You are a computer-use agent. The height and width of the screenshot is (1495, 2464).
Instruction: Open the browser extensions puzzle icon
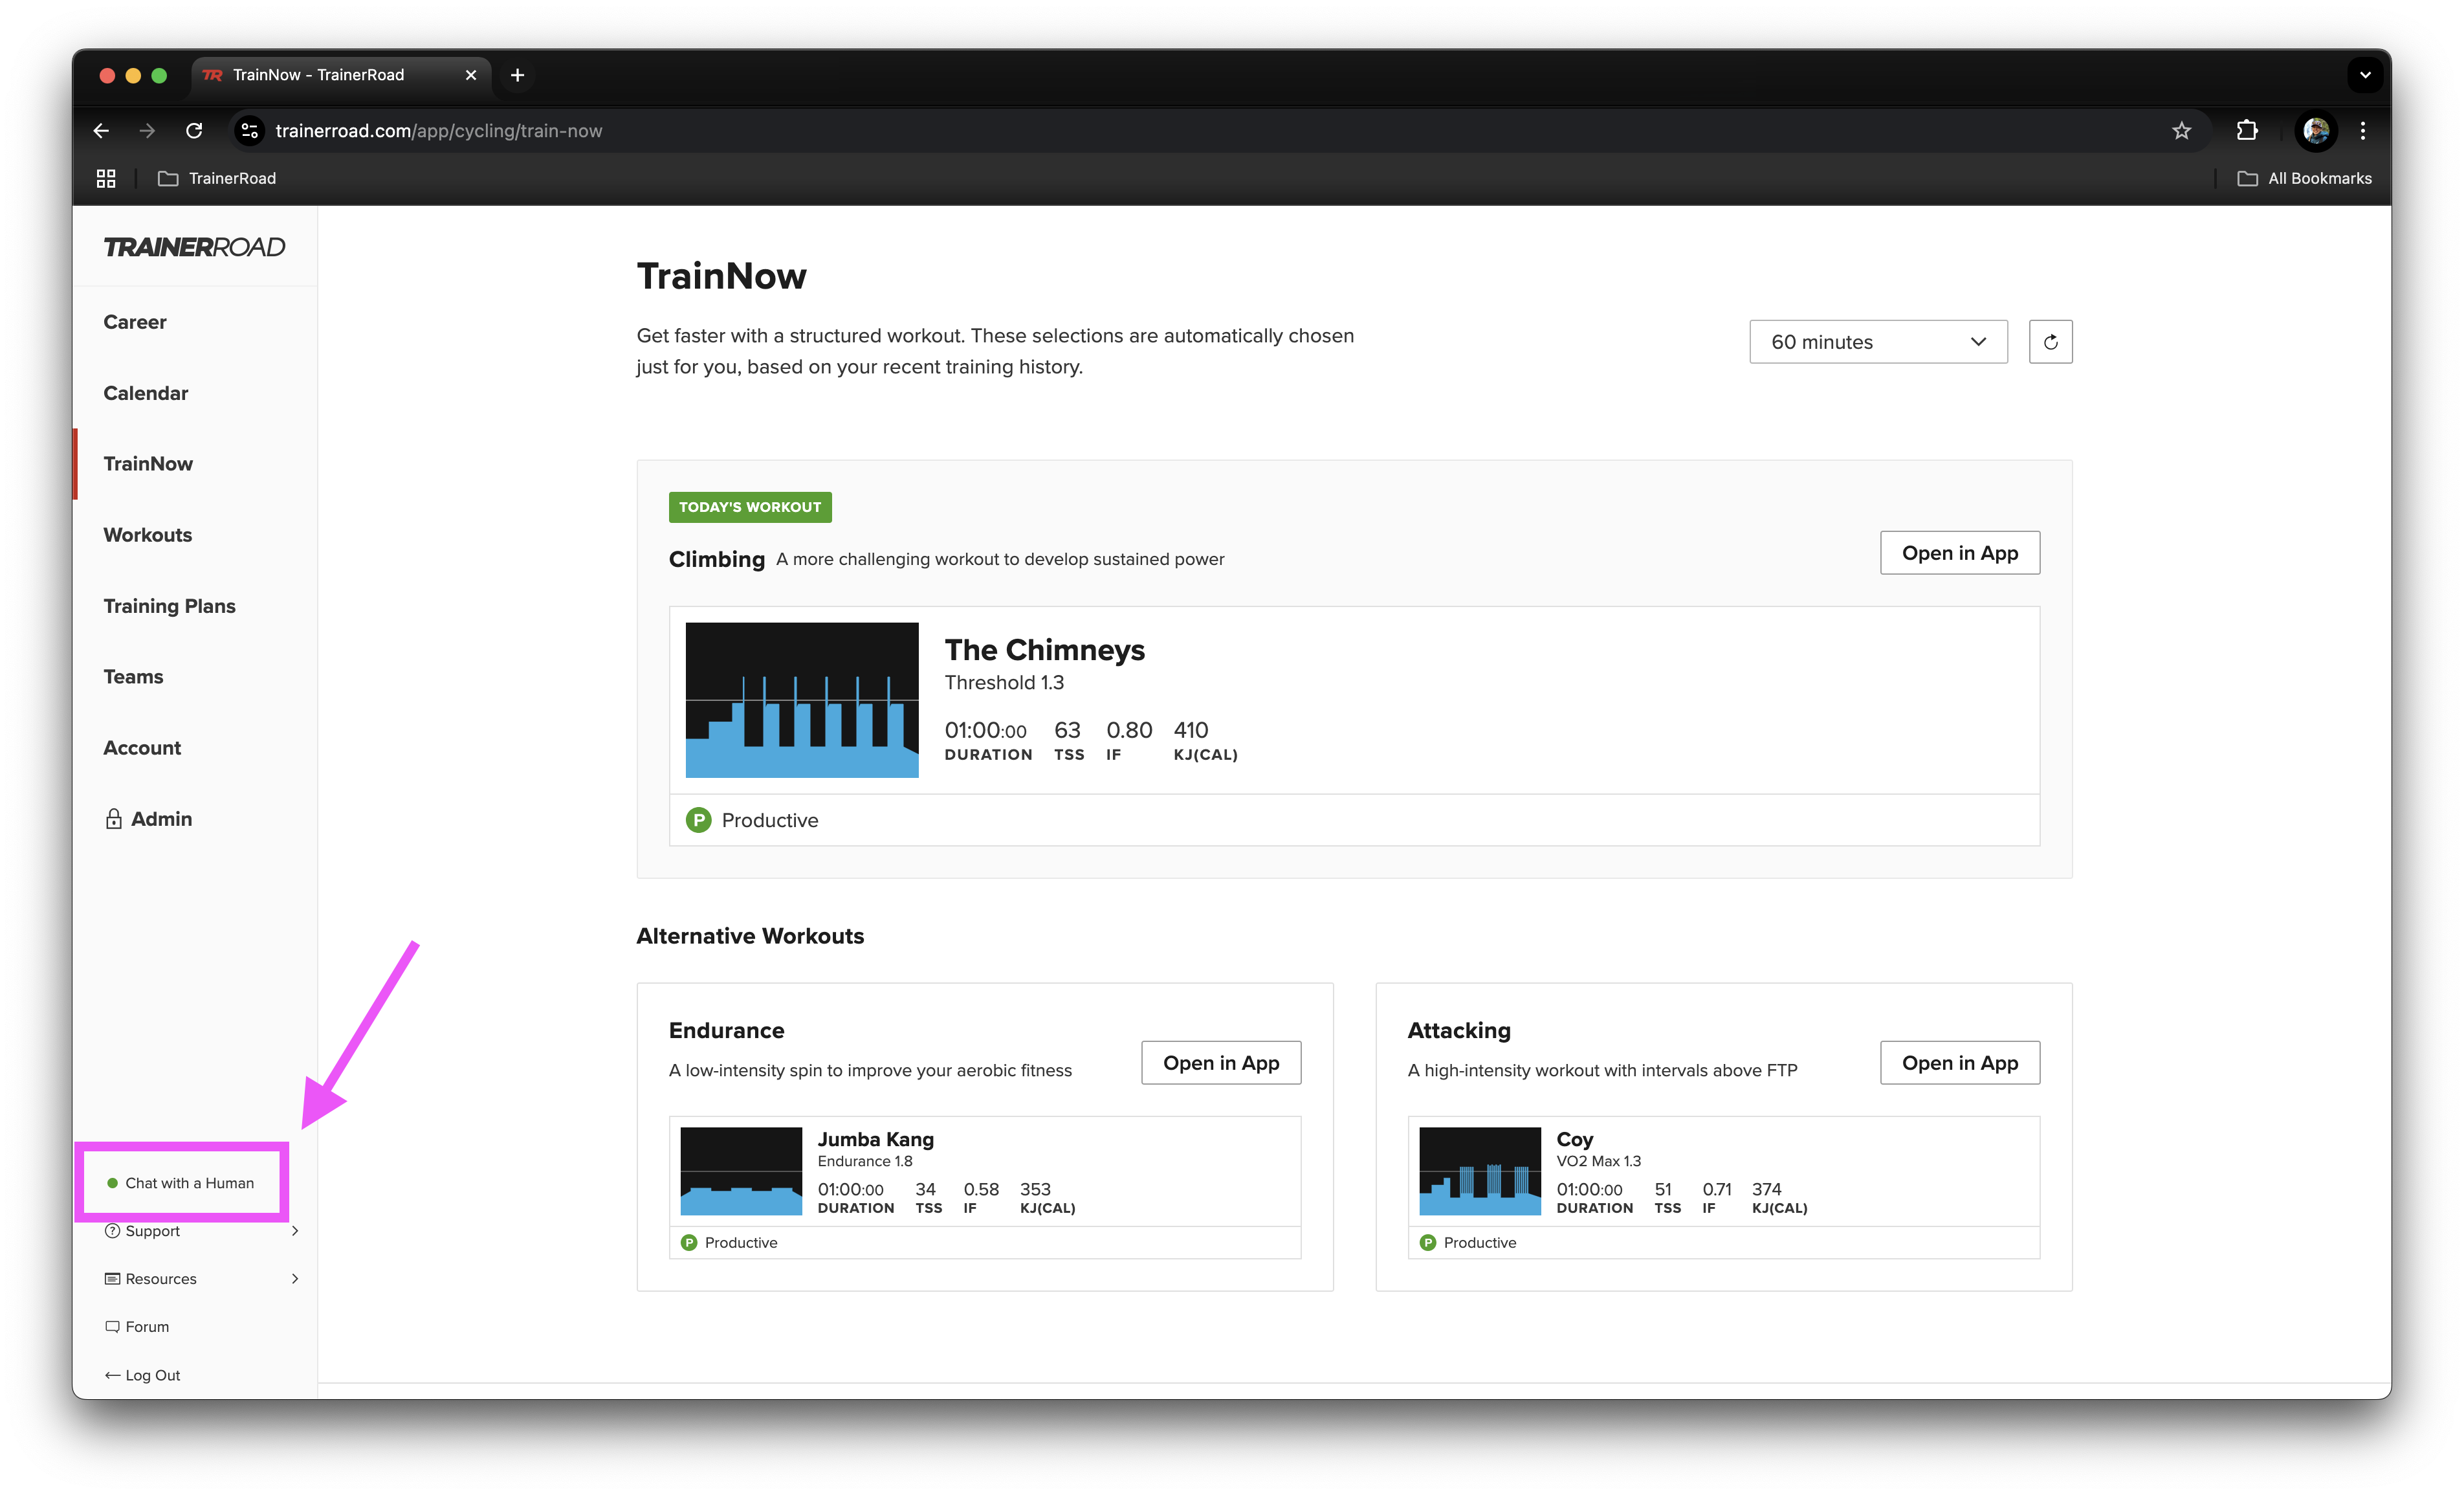click(x=2247, y=131)
